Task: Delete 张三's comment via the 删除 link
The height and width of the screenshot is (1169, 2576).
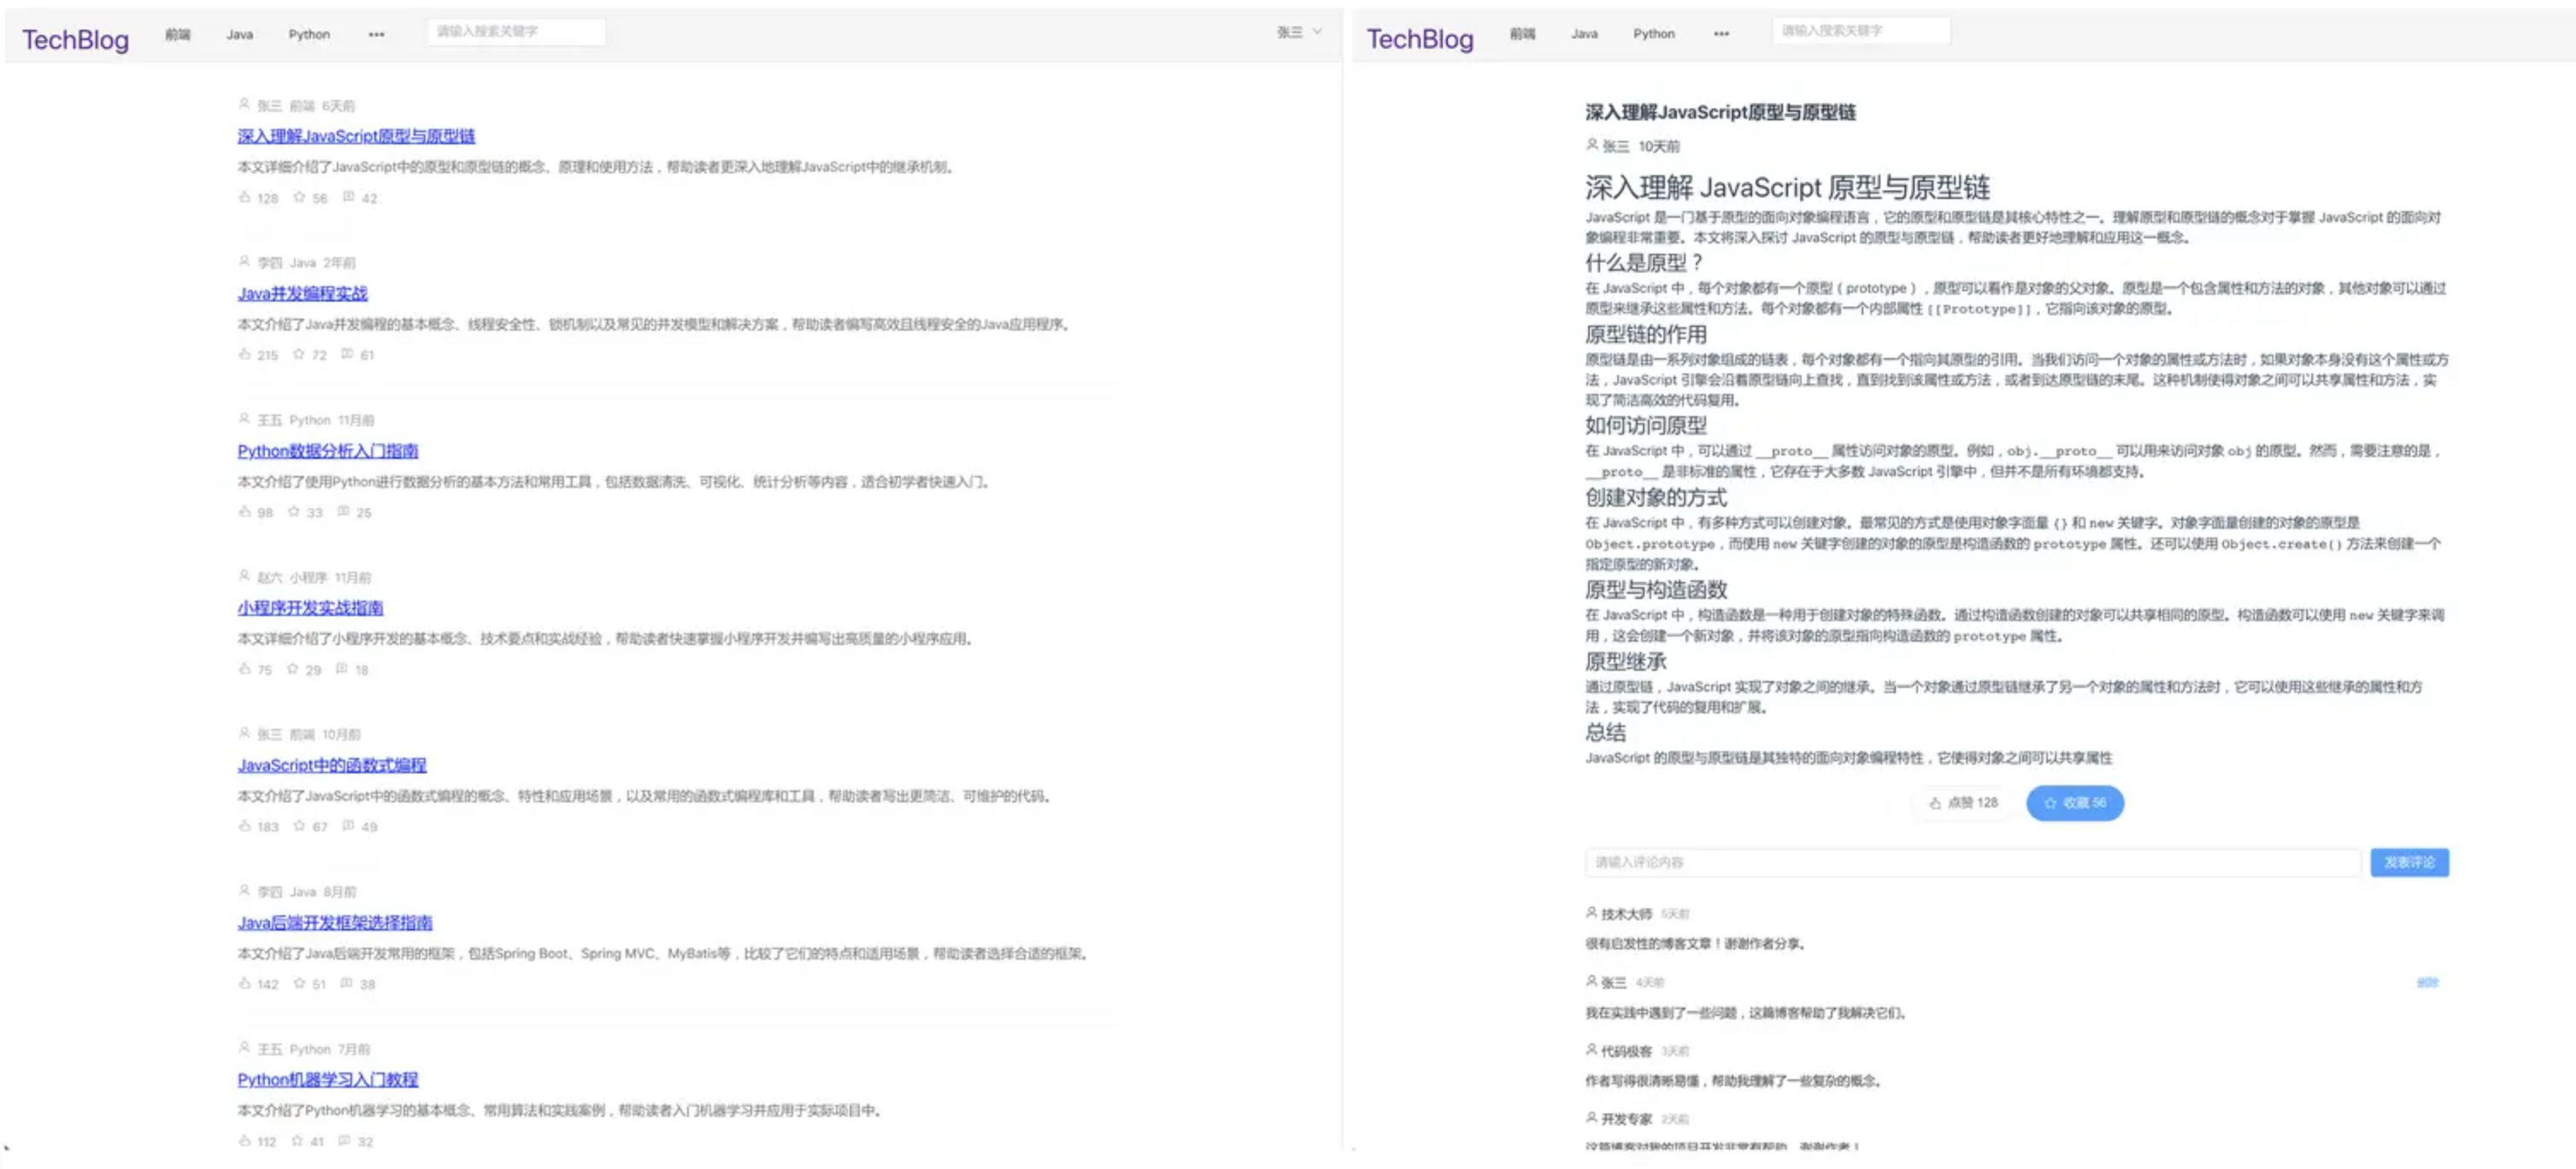Action: coord(2427,982)
